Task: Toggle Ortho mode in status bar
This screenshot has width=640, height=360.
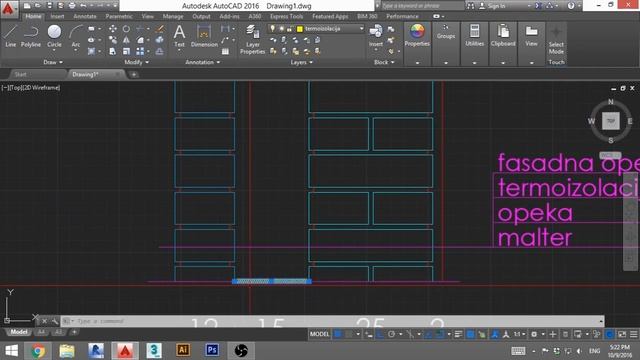Action: point(380,334)
